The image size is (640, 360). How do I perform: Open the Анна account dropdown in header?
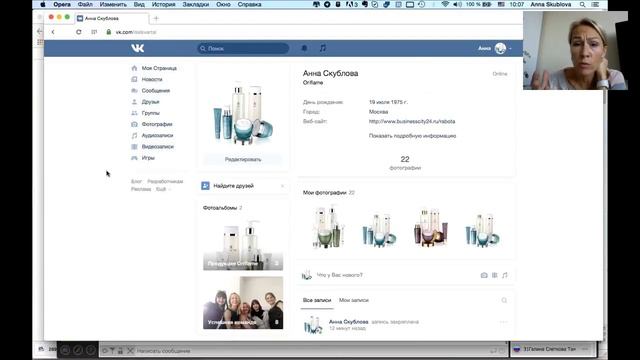(495, 48)
